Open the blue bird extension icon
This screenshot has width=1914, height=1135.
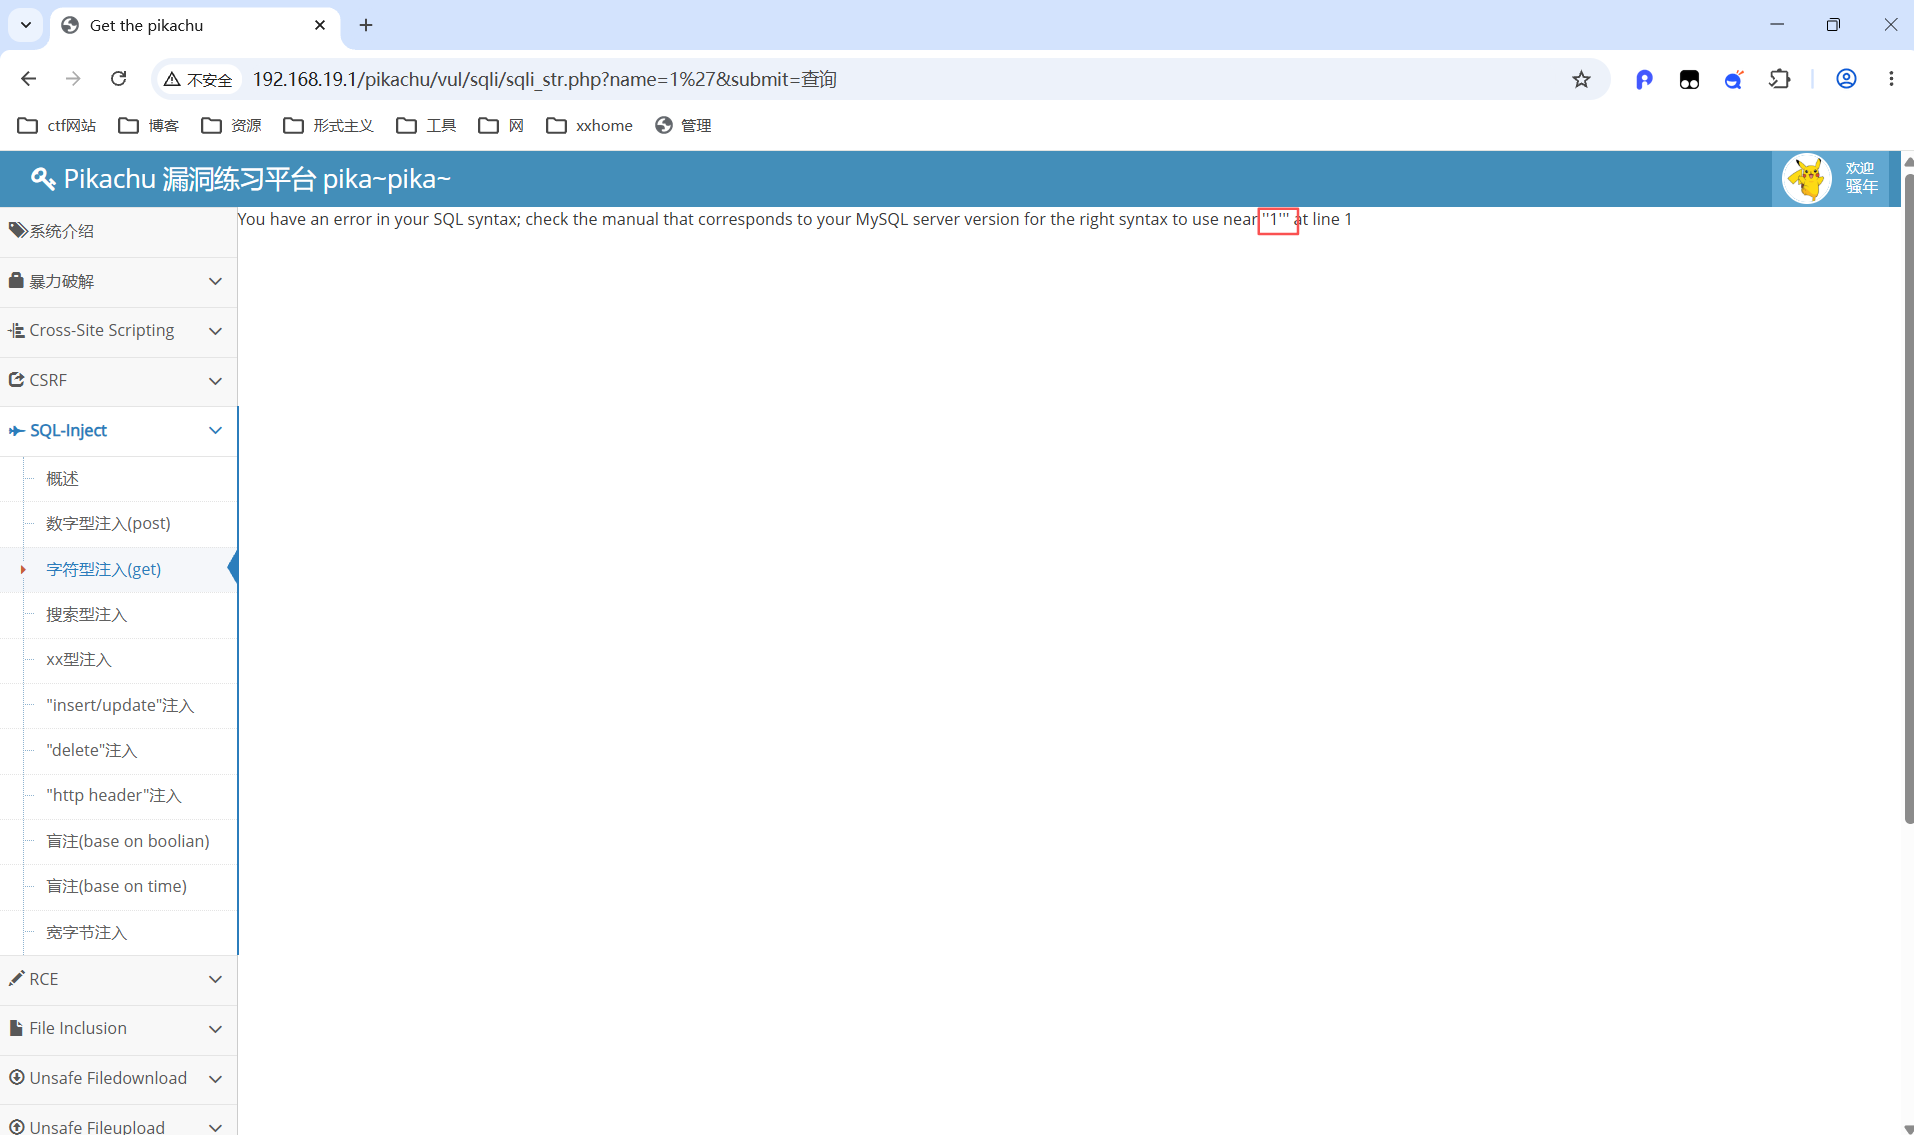coord(1734,79)
